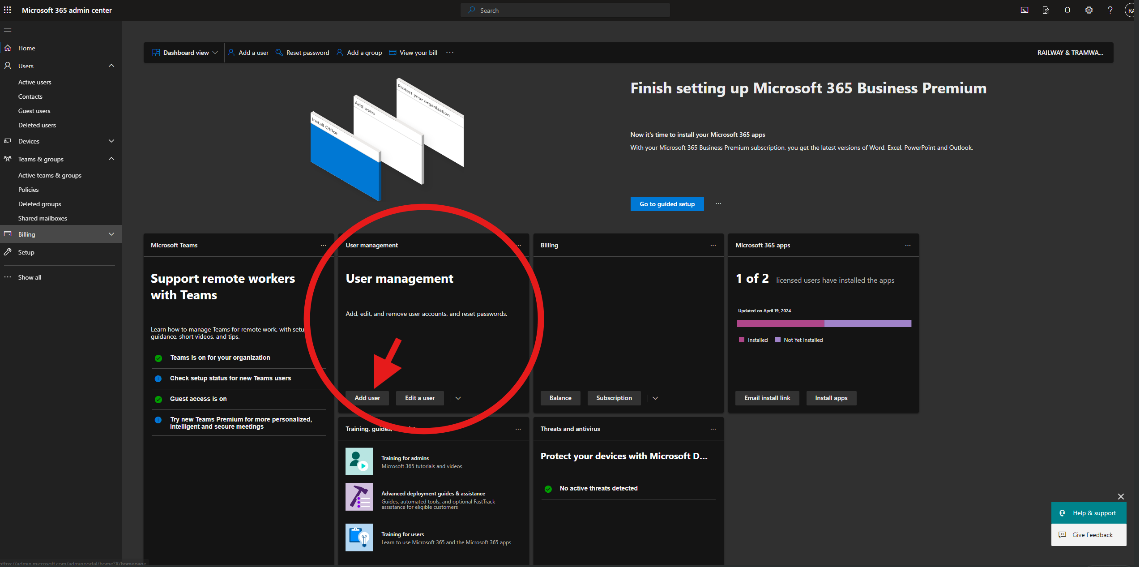Image resolution: width=1139 pixels, height=567 pixels.
Task: Open more options on Microsoft 365 apps card
Action: click(x=908, y=245)
